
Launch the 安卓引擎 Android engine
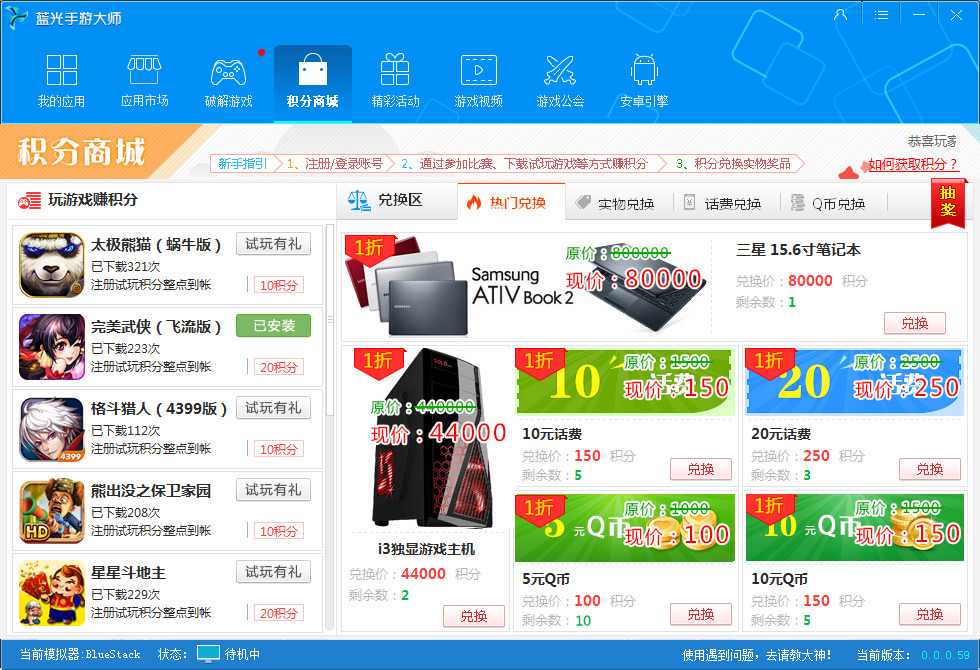[x=643, y=80]
